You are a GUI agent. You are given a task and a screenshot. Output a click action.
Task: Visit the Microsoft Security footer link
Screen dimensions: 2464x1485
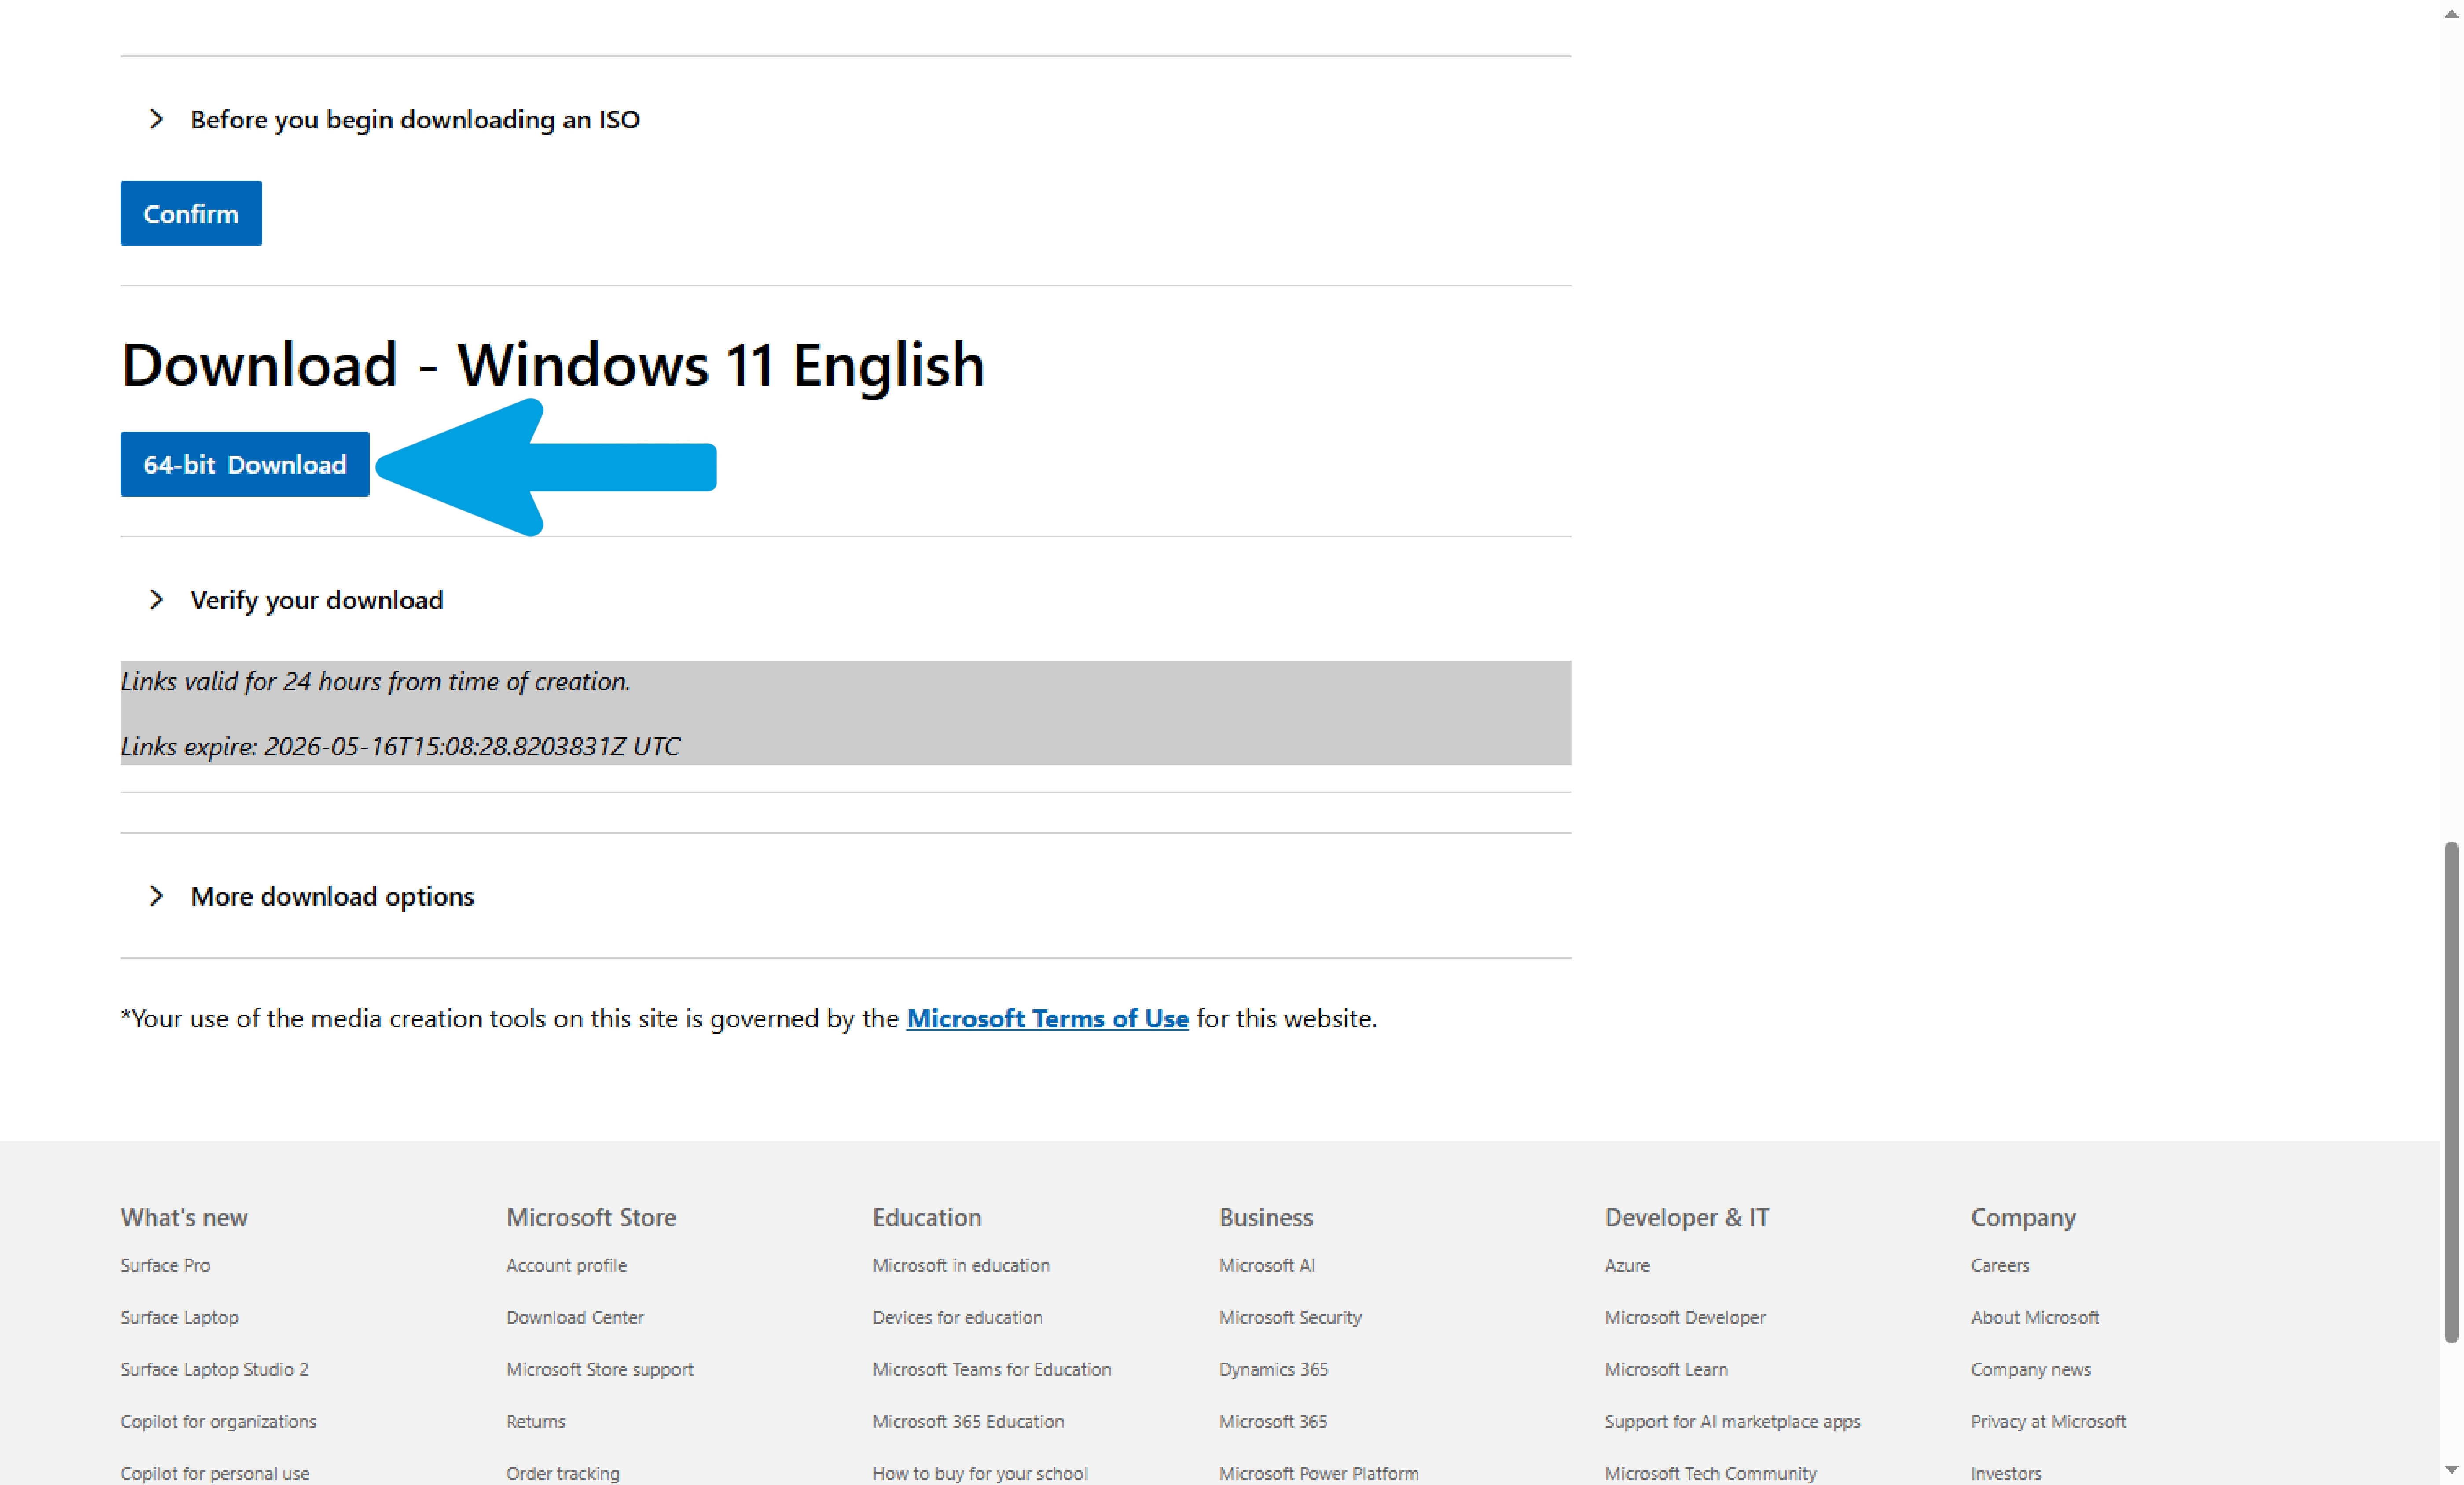pos(1290,1317)
